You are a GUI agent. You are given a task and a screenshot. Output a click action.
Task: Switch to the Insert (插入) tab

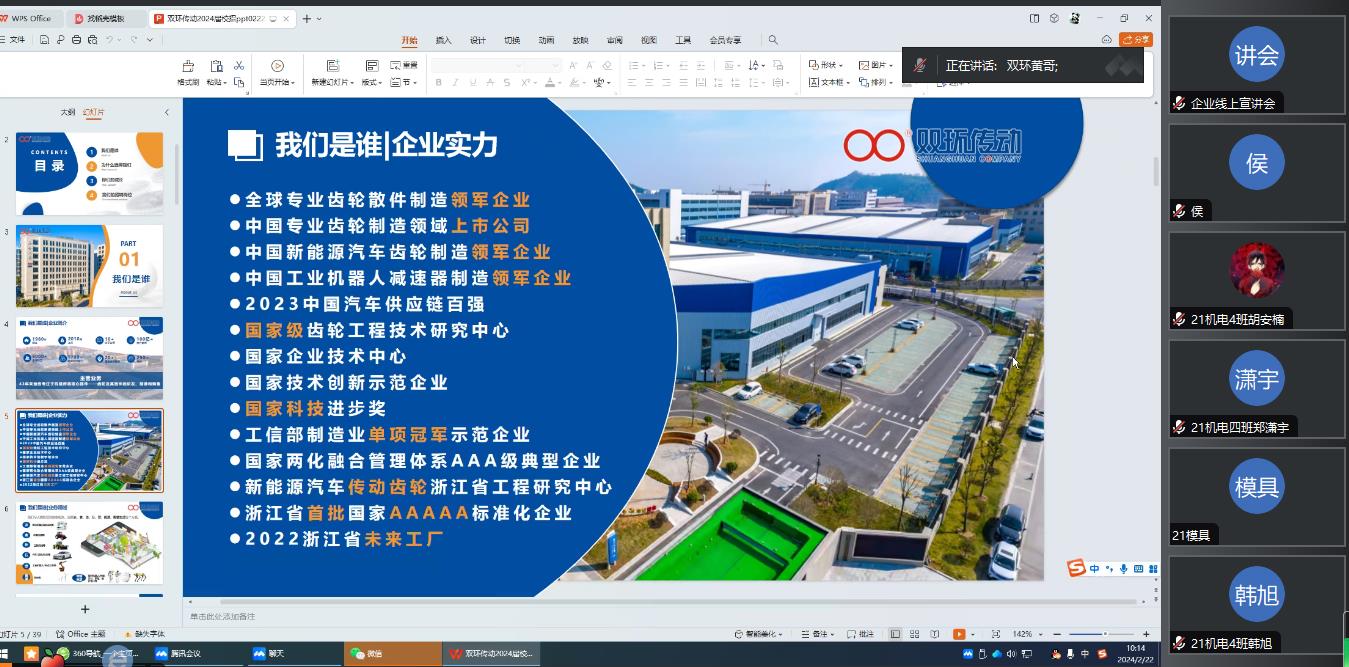[443, 40]
